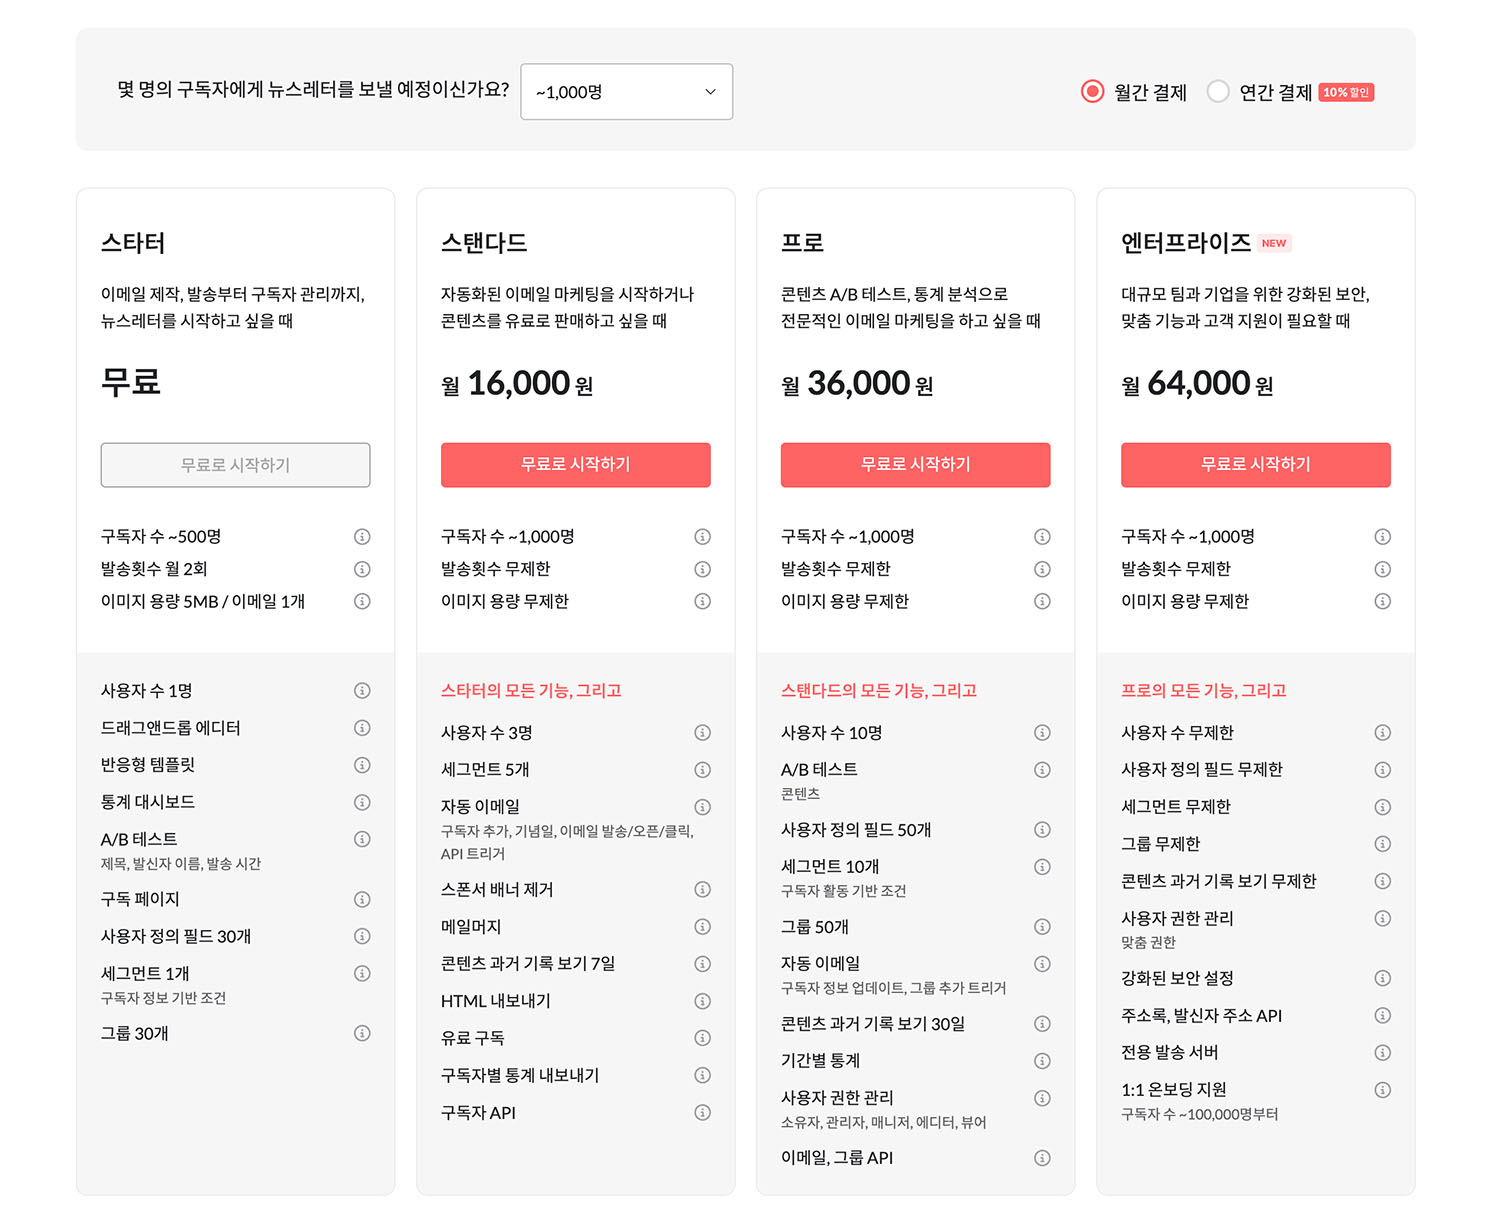Show info for 메일머지

(703, 927)
